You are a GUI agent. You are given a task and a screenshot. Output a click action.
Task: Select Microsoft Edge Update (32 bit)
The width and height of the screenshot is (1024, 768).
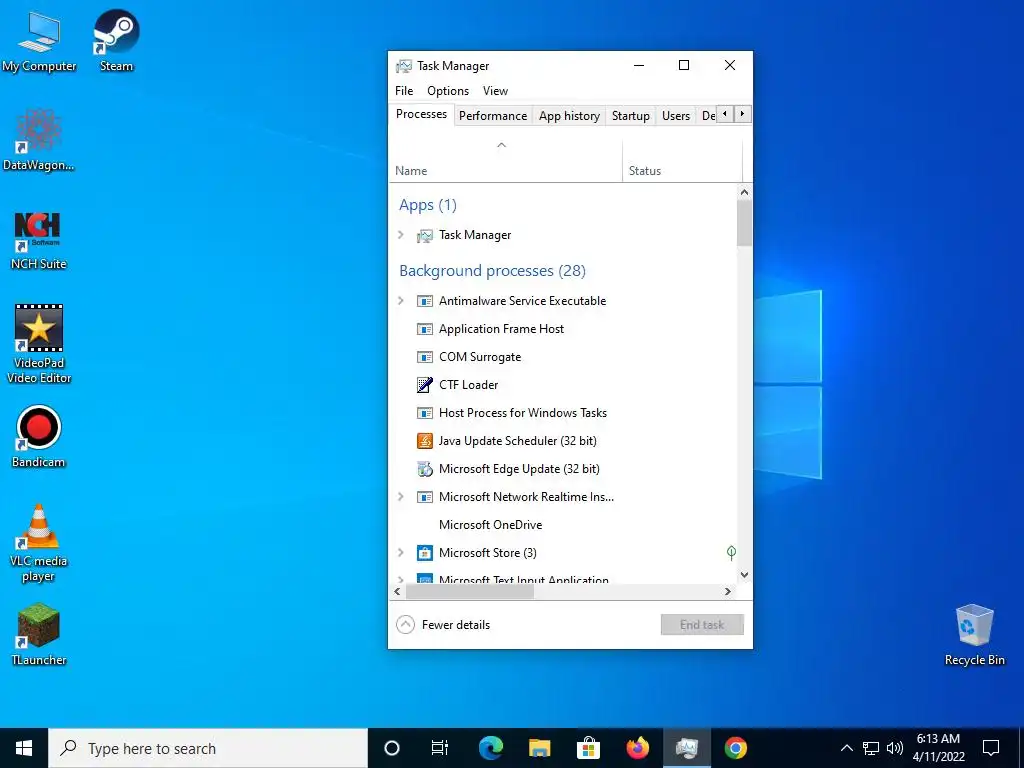tap(563, 469)
